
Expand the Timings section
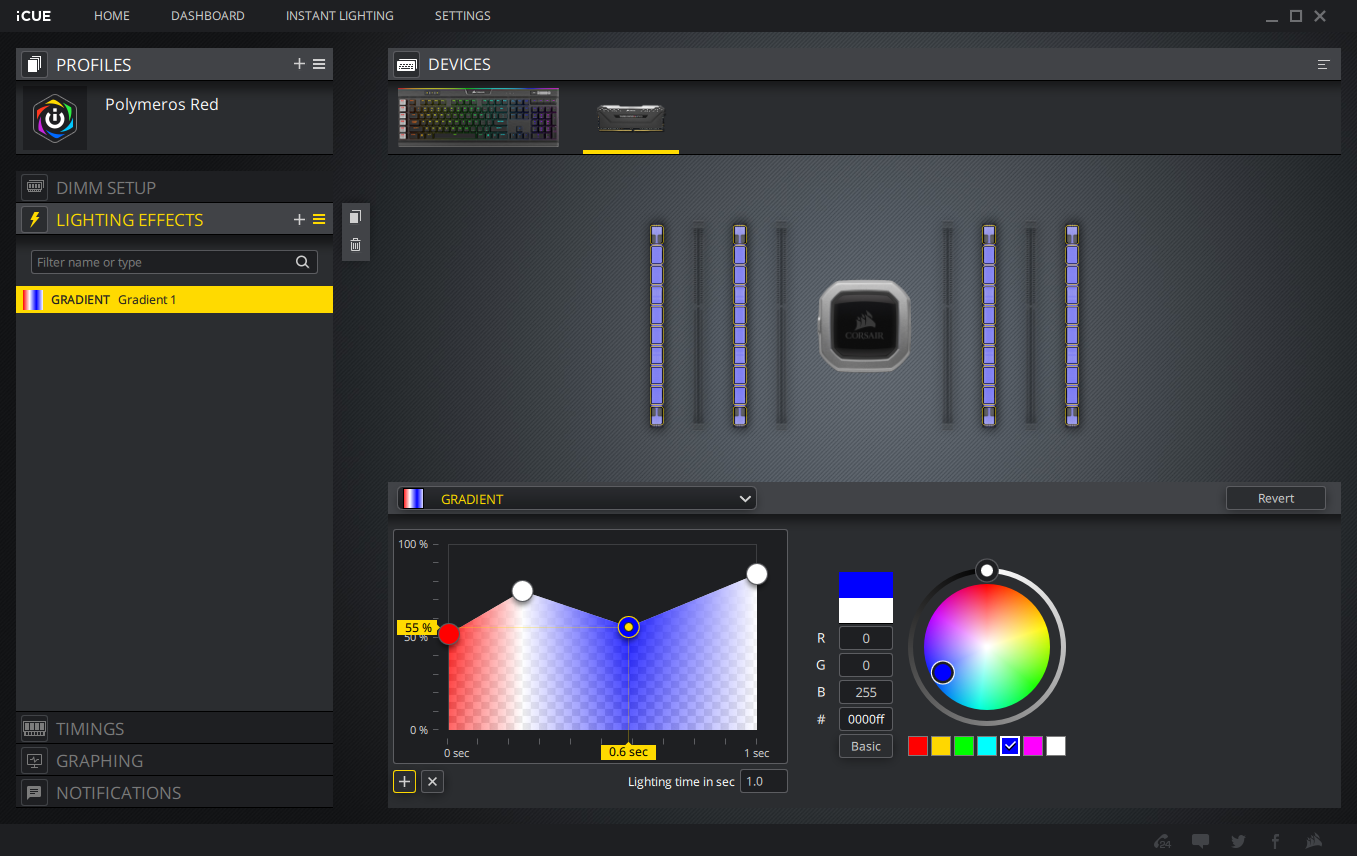pyautogui.click(x=90, y=729)
